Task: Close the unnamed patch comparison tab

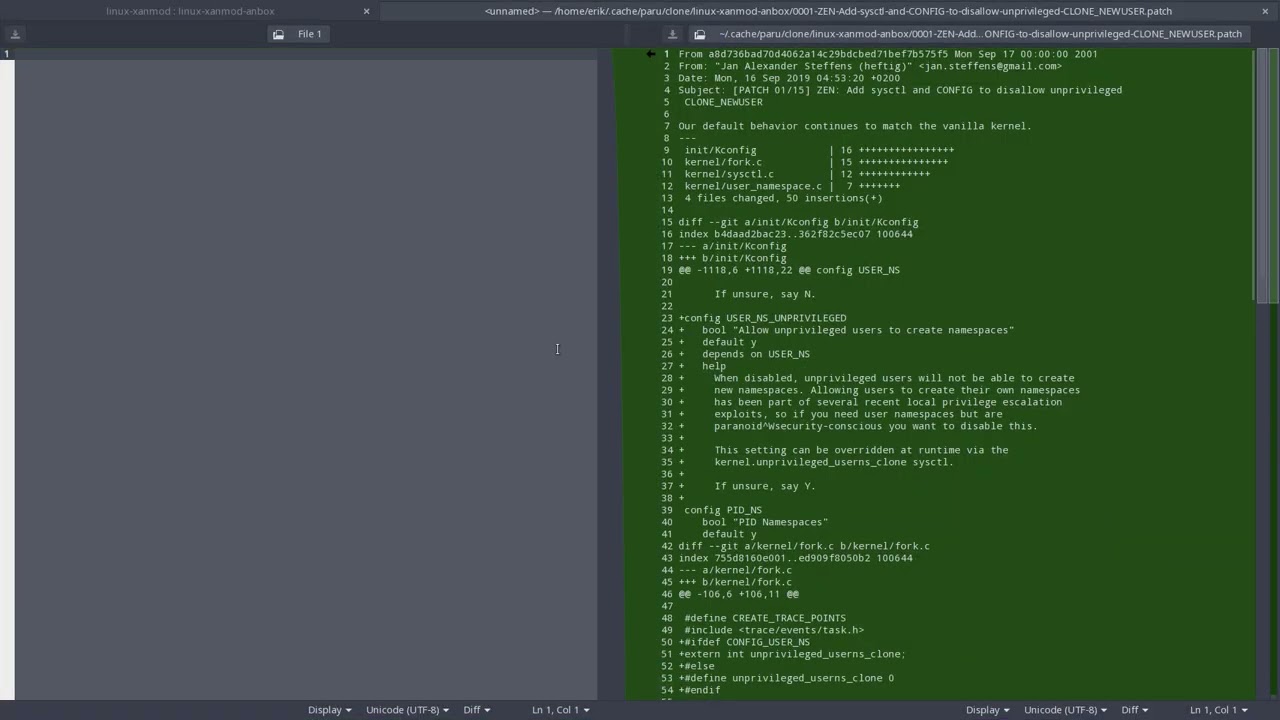Action: (1265, 11)
